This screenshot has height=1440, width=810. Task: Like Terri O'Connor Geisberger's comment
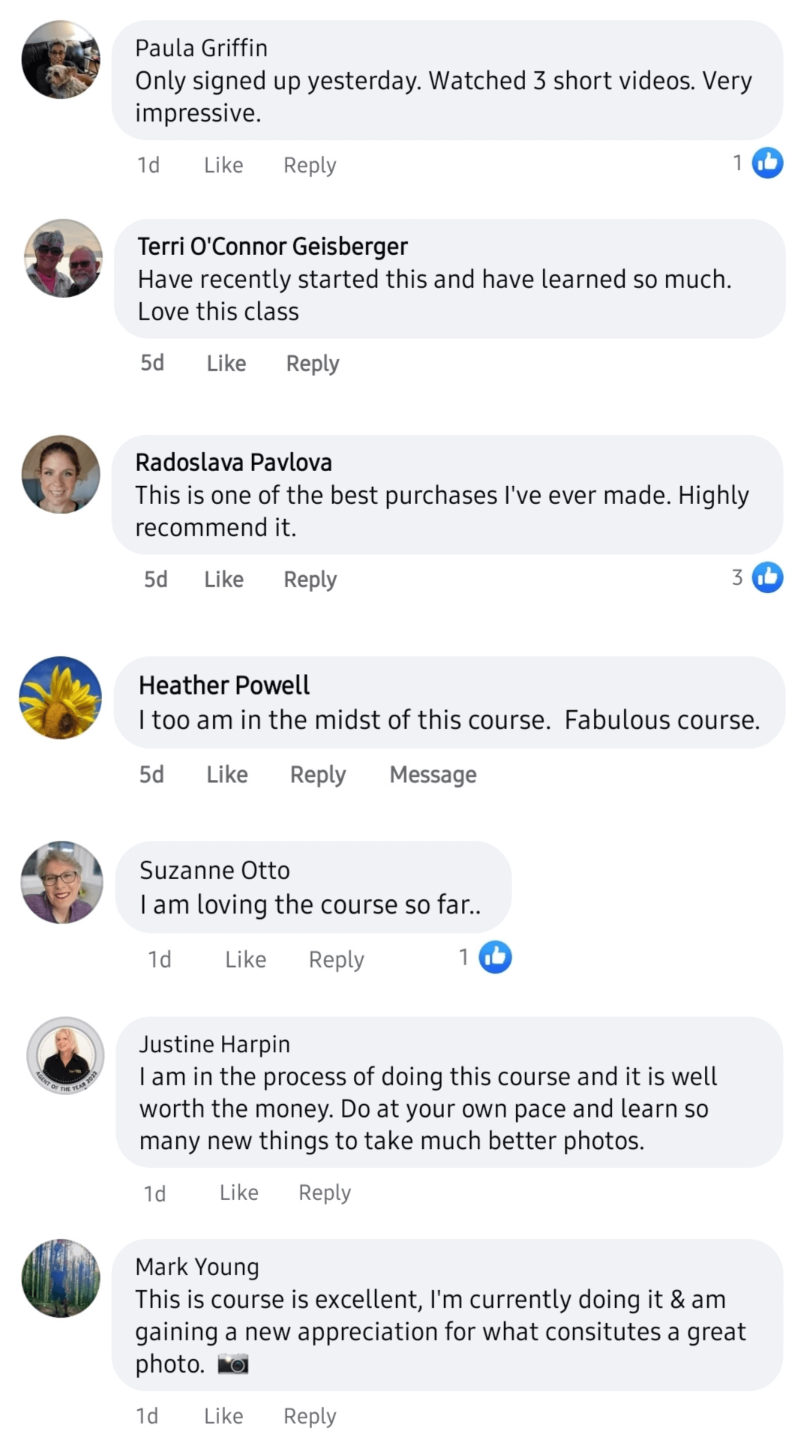point(226,364)
